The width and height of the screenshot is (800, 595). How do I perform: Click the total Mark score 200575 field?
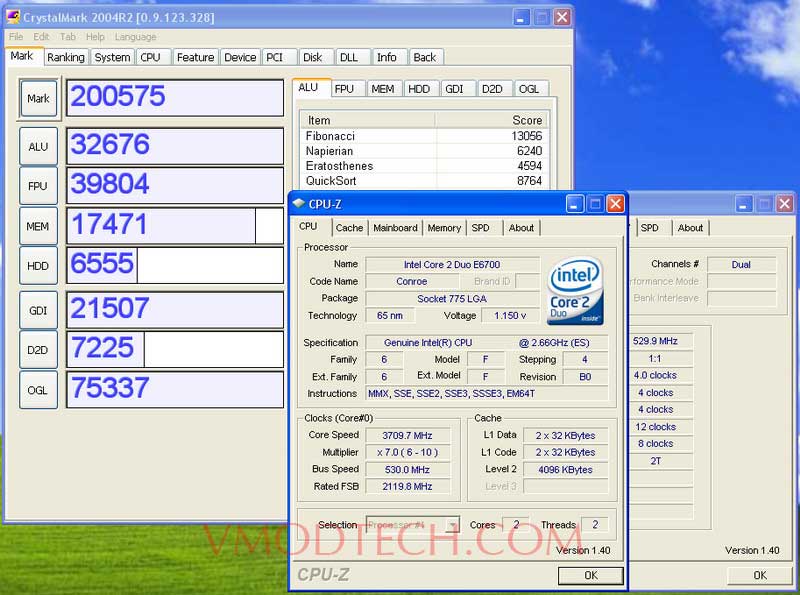tap(175, 97)
